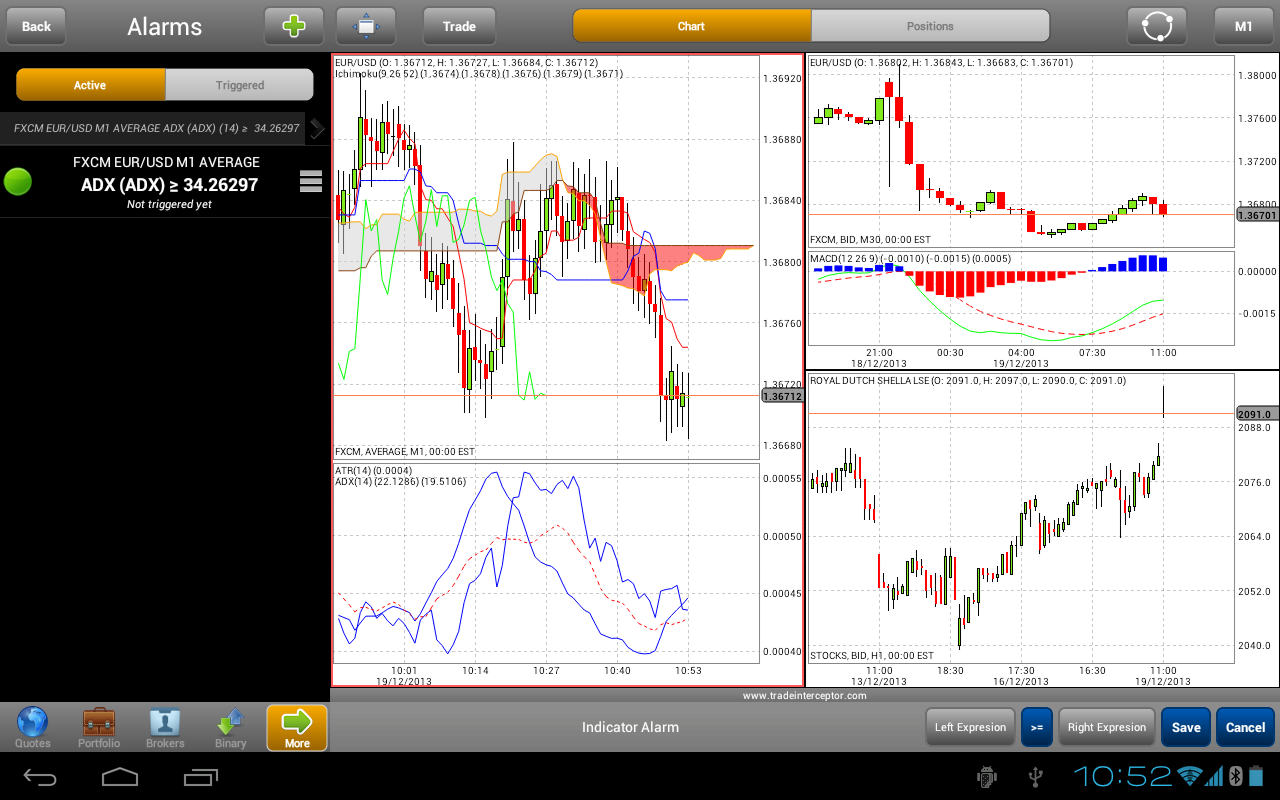Tap the More green arrow button
Viewport: 1280px width, 800px height.
(x=297, y=727)
